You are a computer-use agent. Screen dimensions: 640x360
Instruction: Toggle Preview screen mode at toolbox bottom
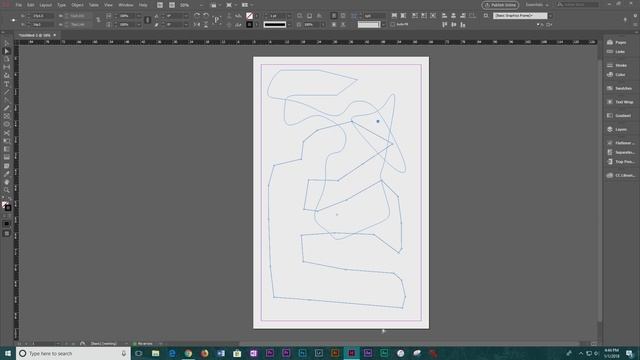[7, 233]
